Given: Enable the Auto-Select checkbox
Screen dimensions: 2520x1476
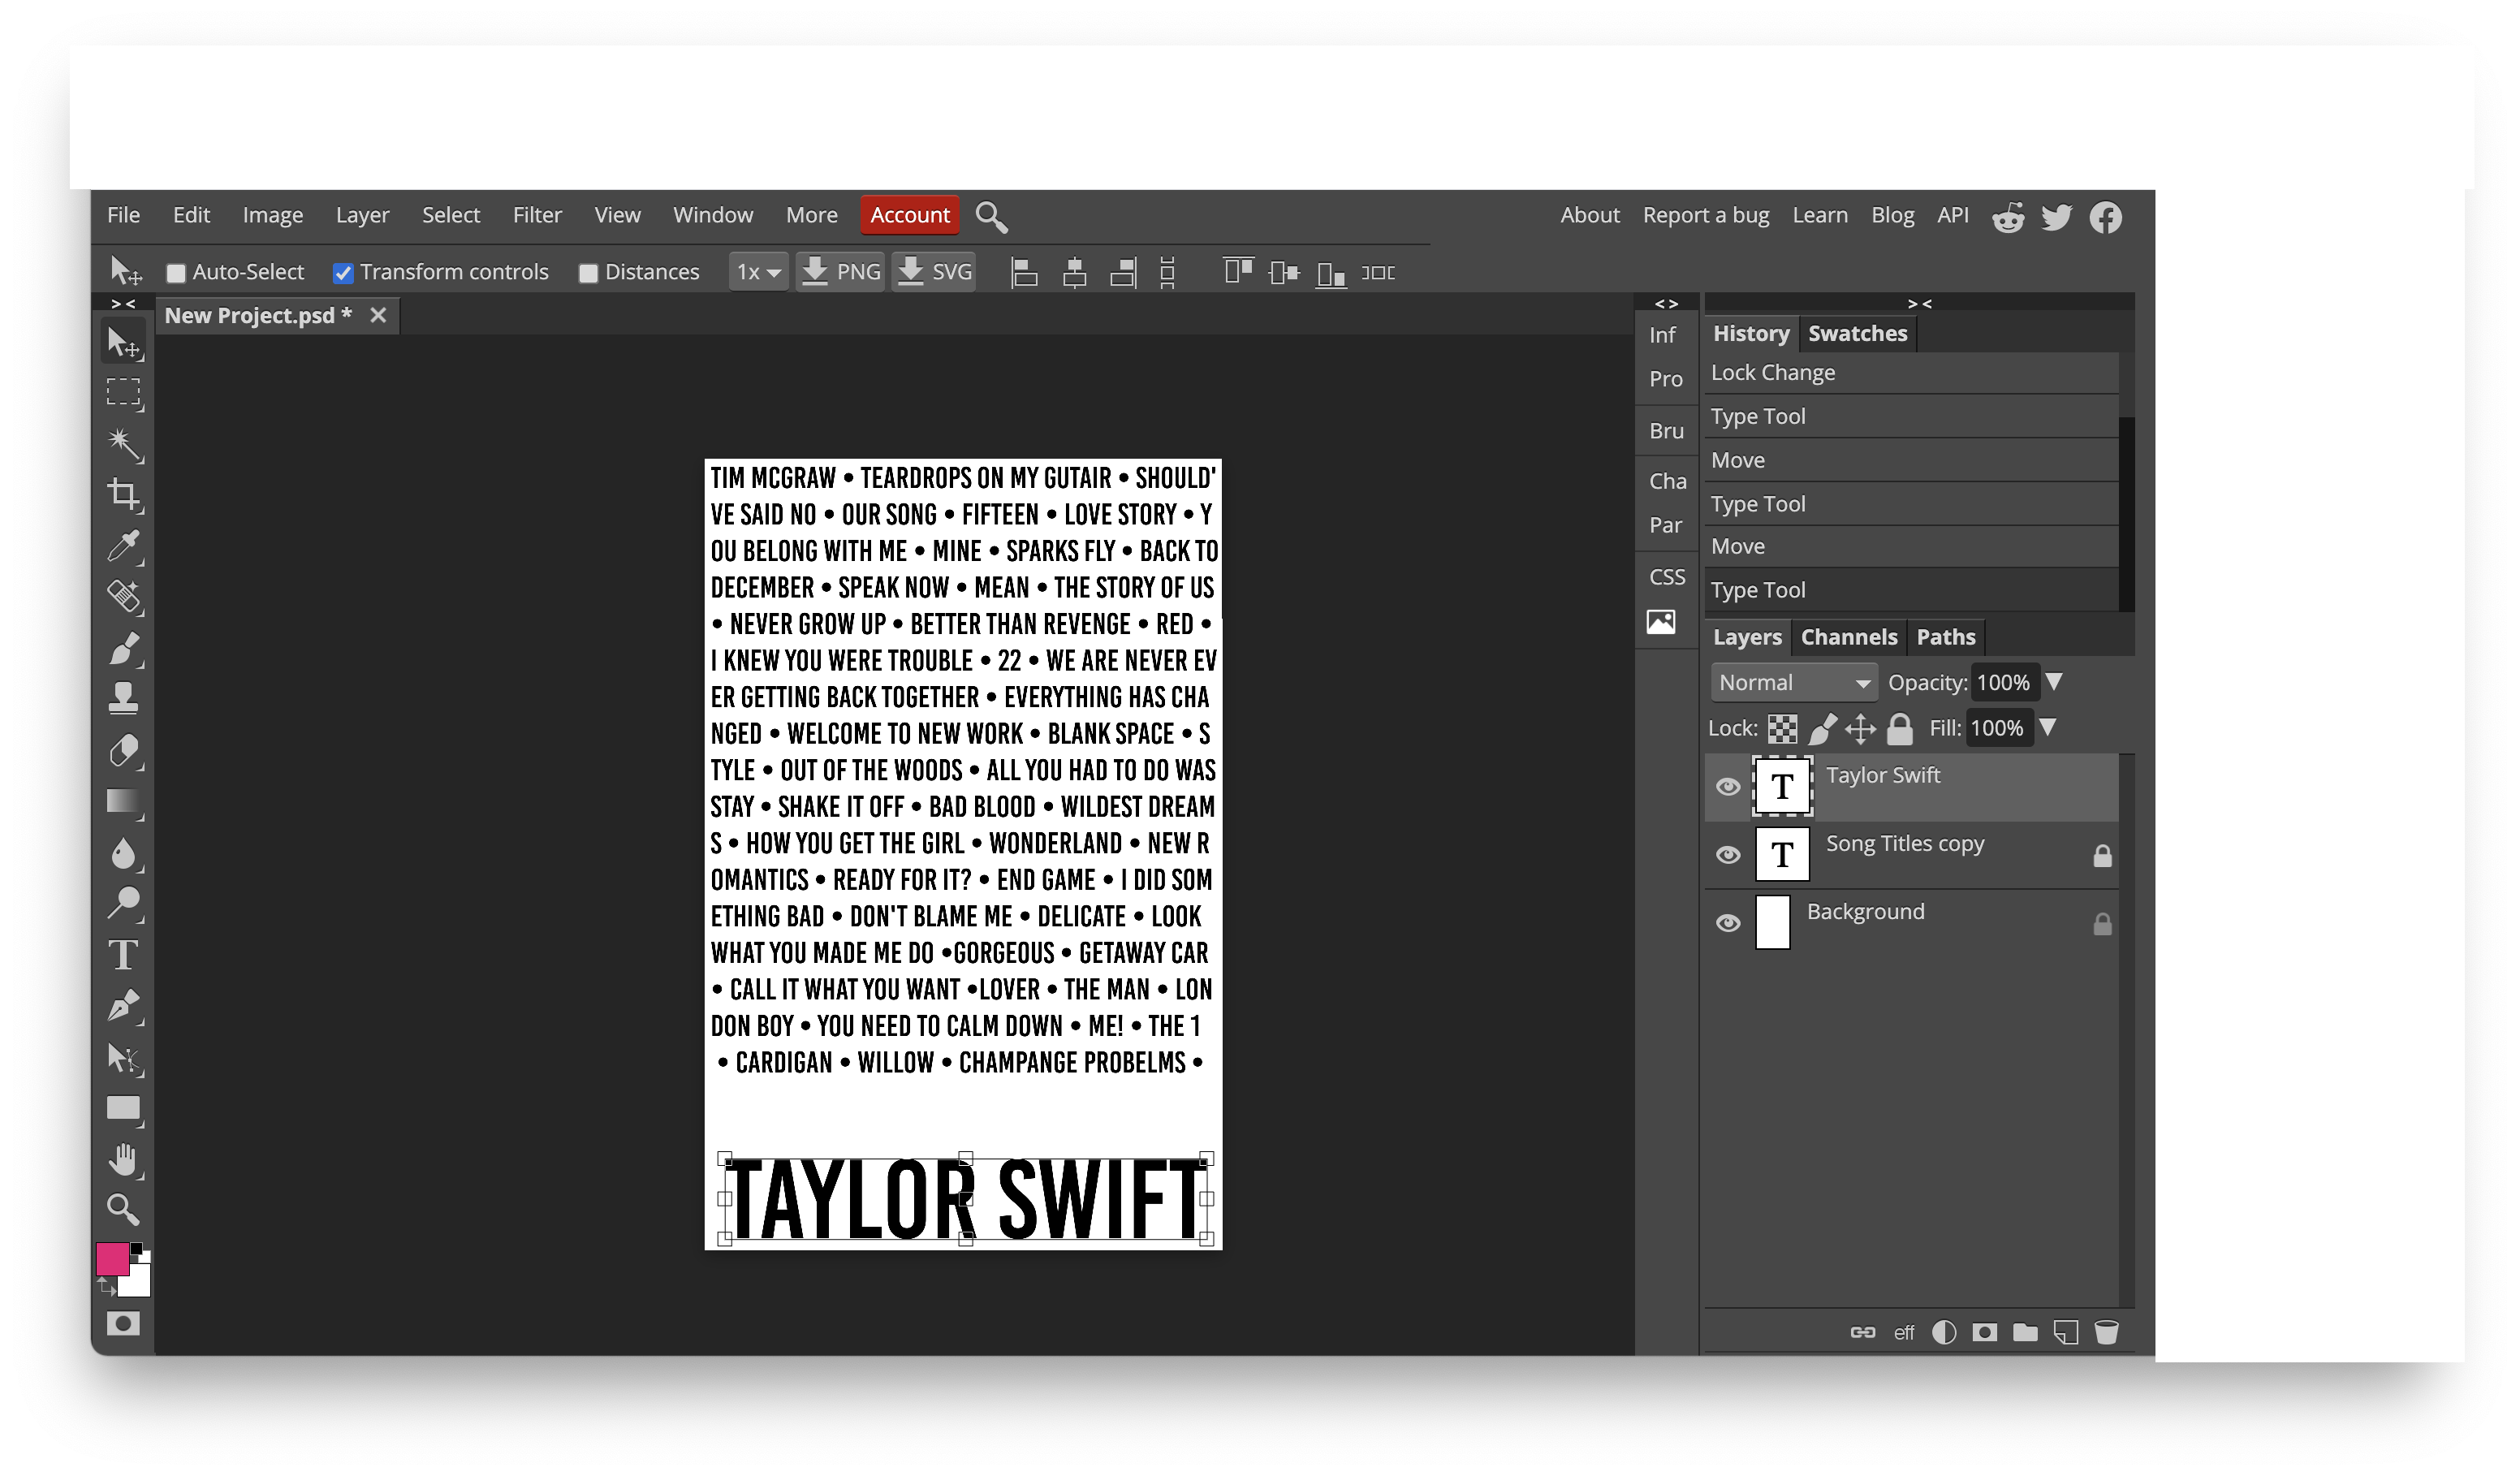Looking at the screenshot, I should pos(176,273).
